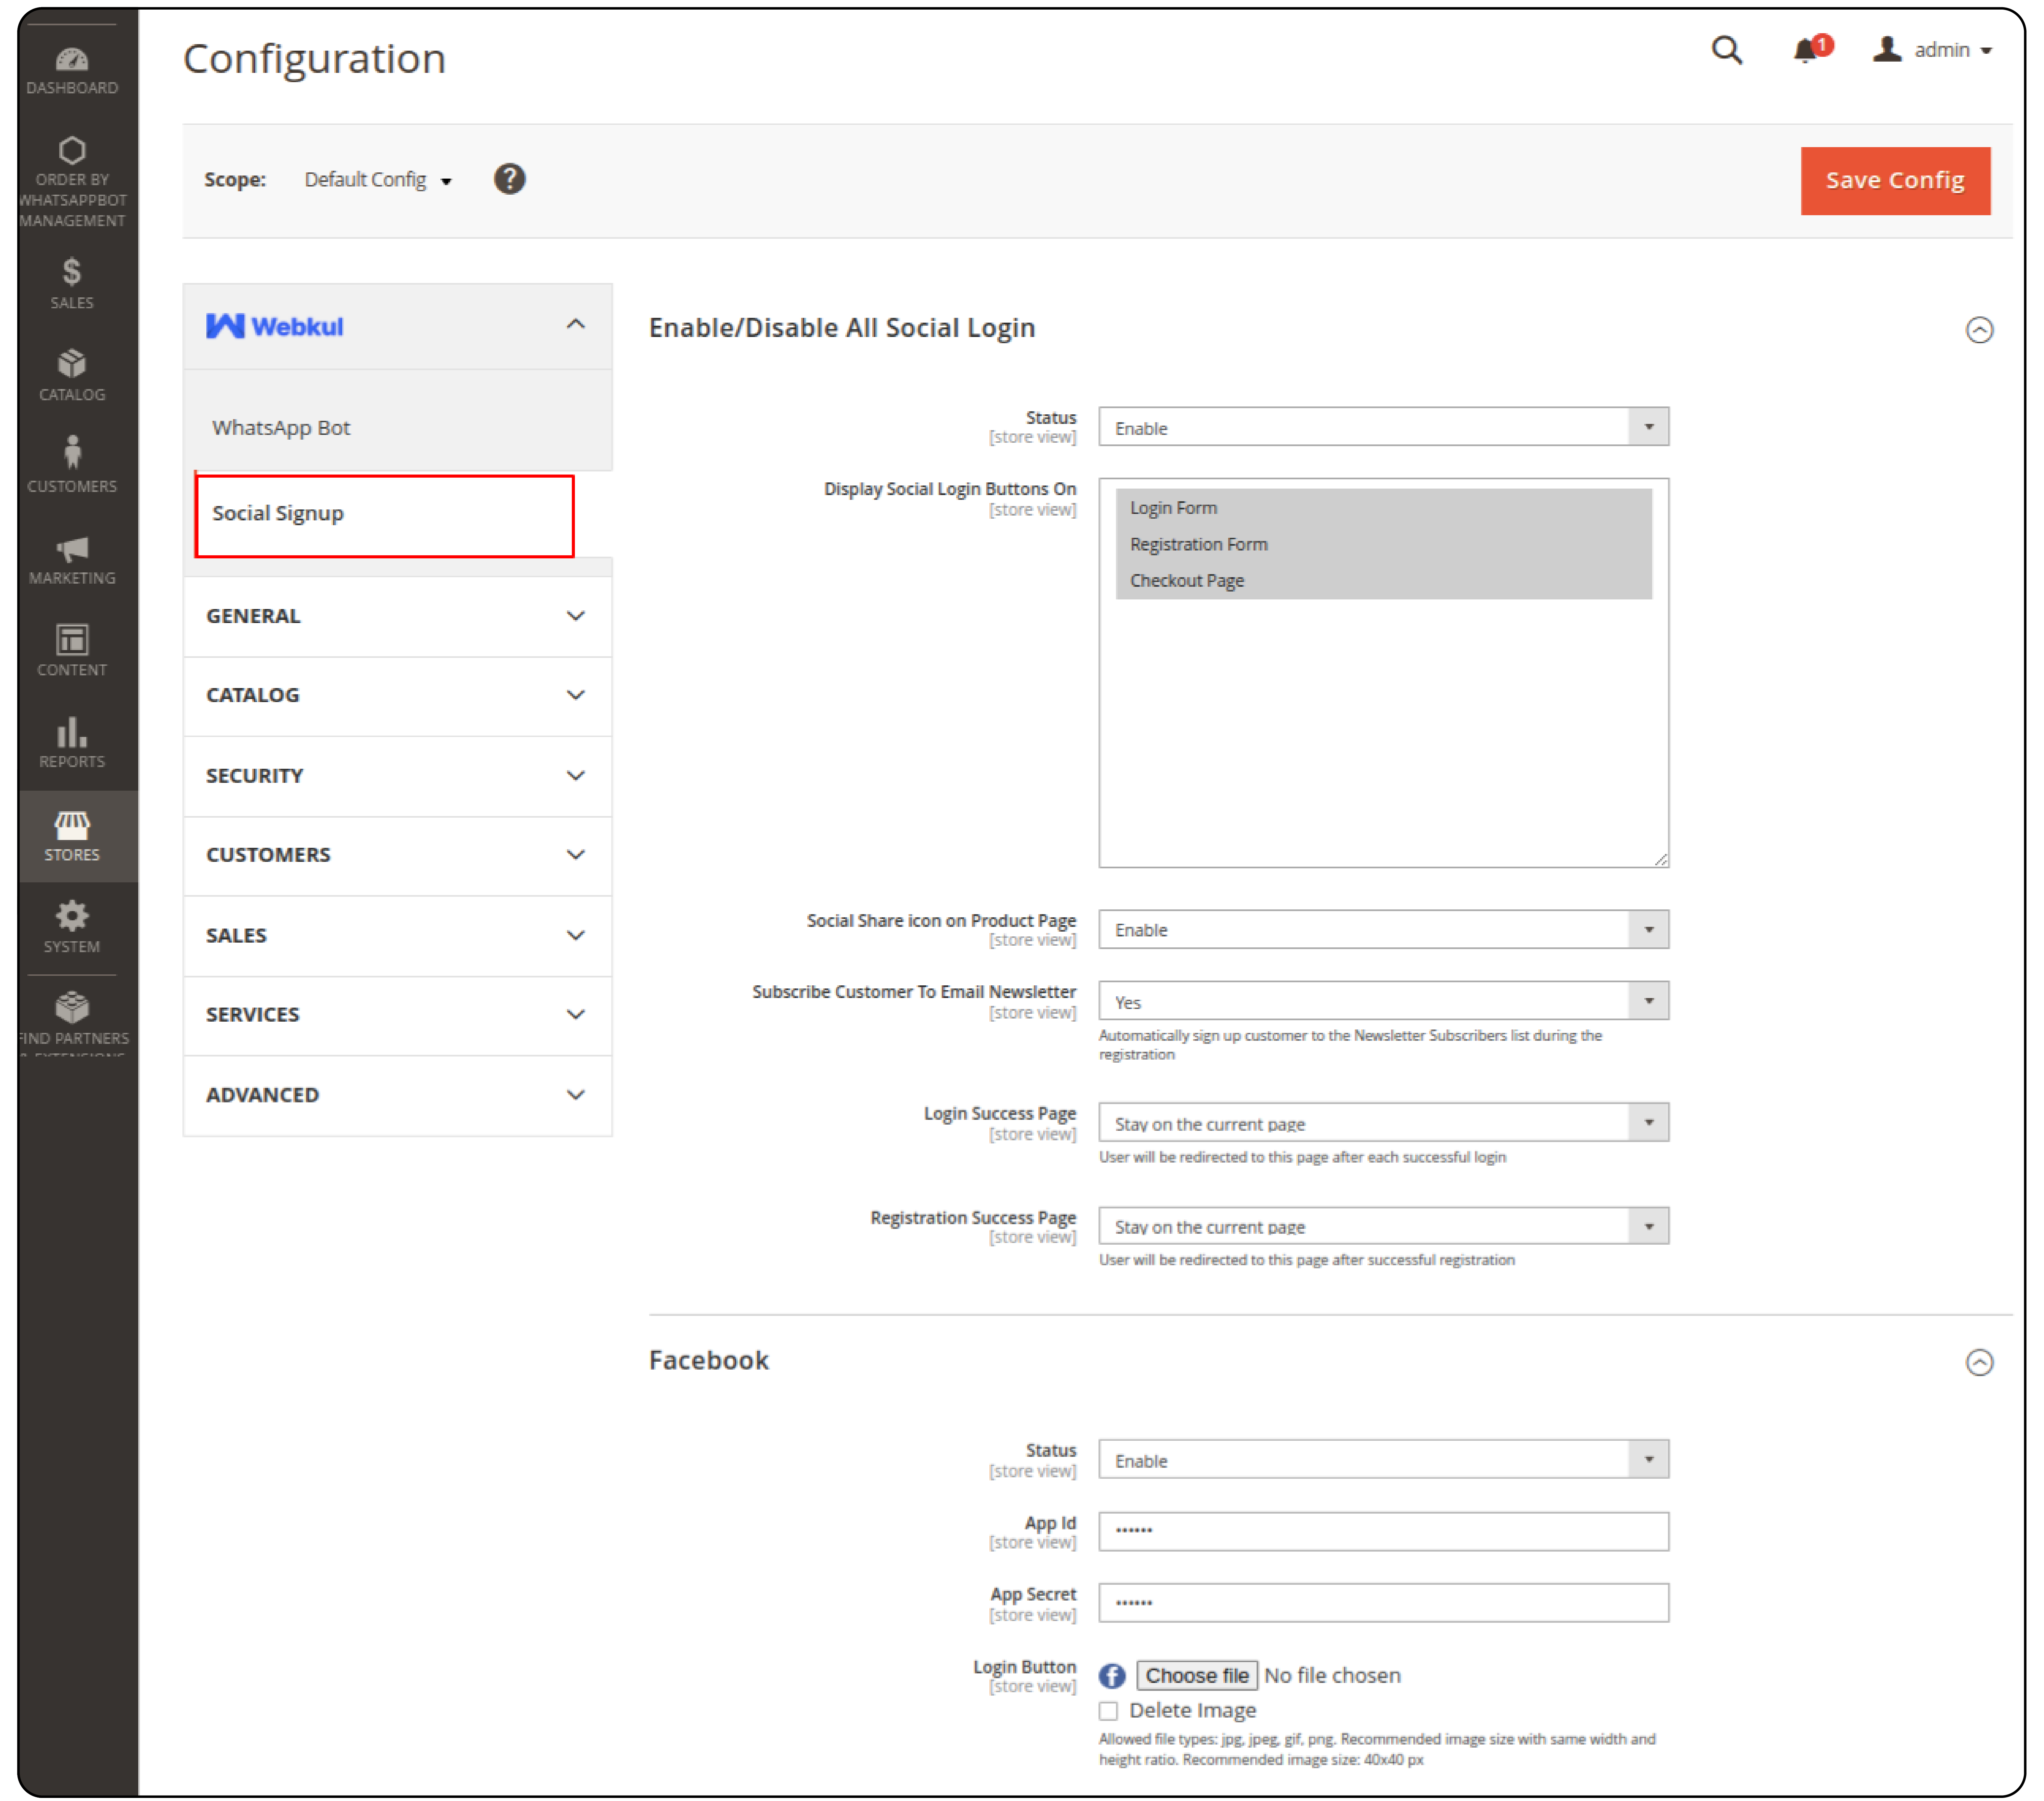2044x1801 pixels.
Task: Click the scope help question mark icon
Action: coord(510,179)
